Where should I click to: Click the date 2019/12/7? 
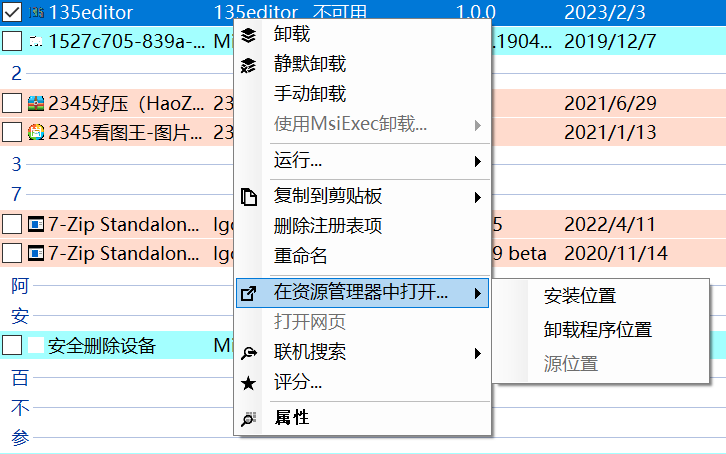click(610, 42)
